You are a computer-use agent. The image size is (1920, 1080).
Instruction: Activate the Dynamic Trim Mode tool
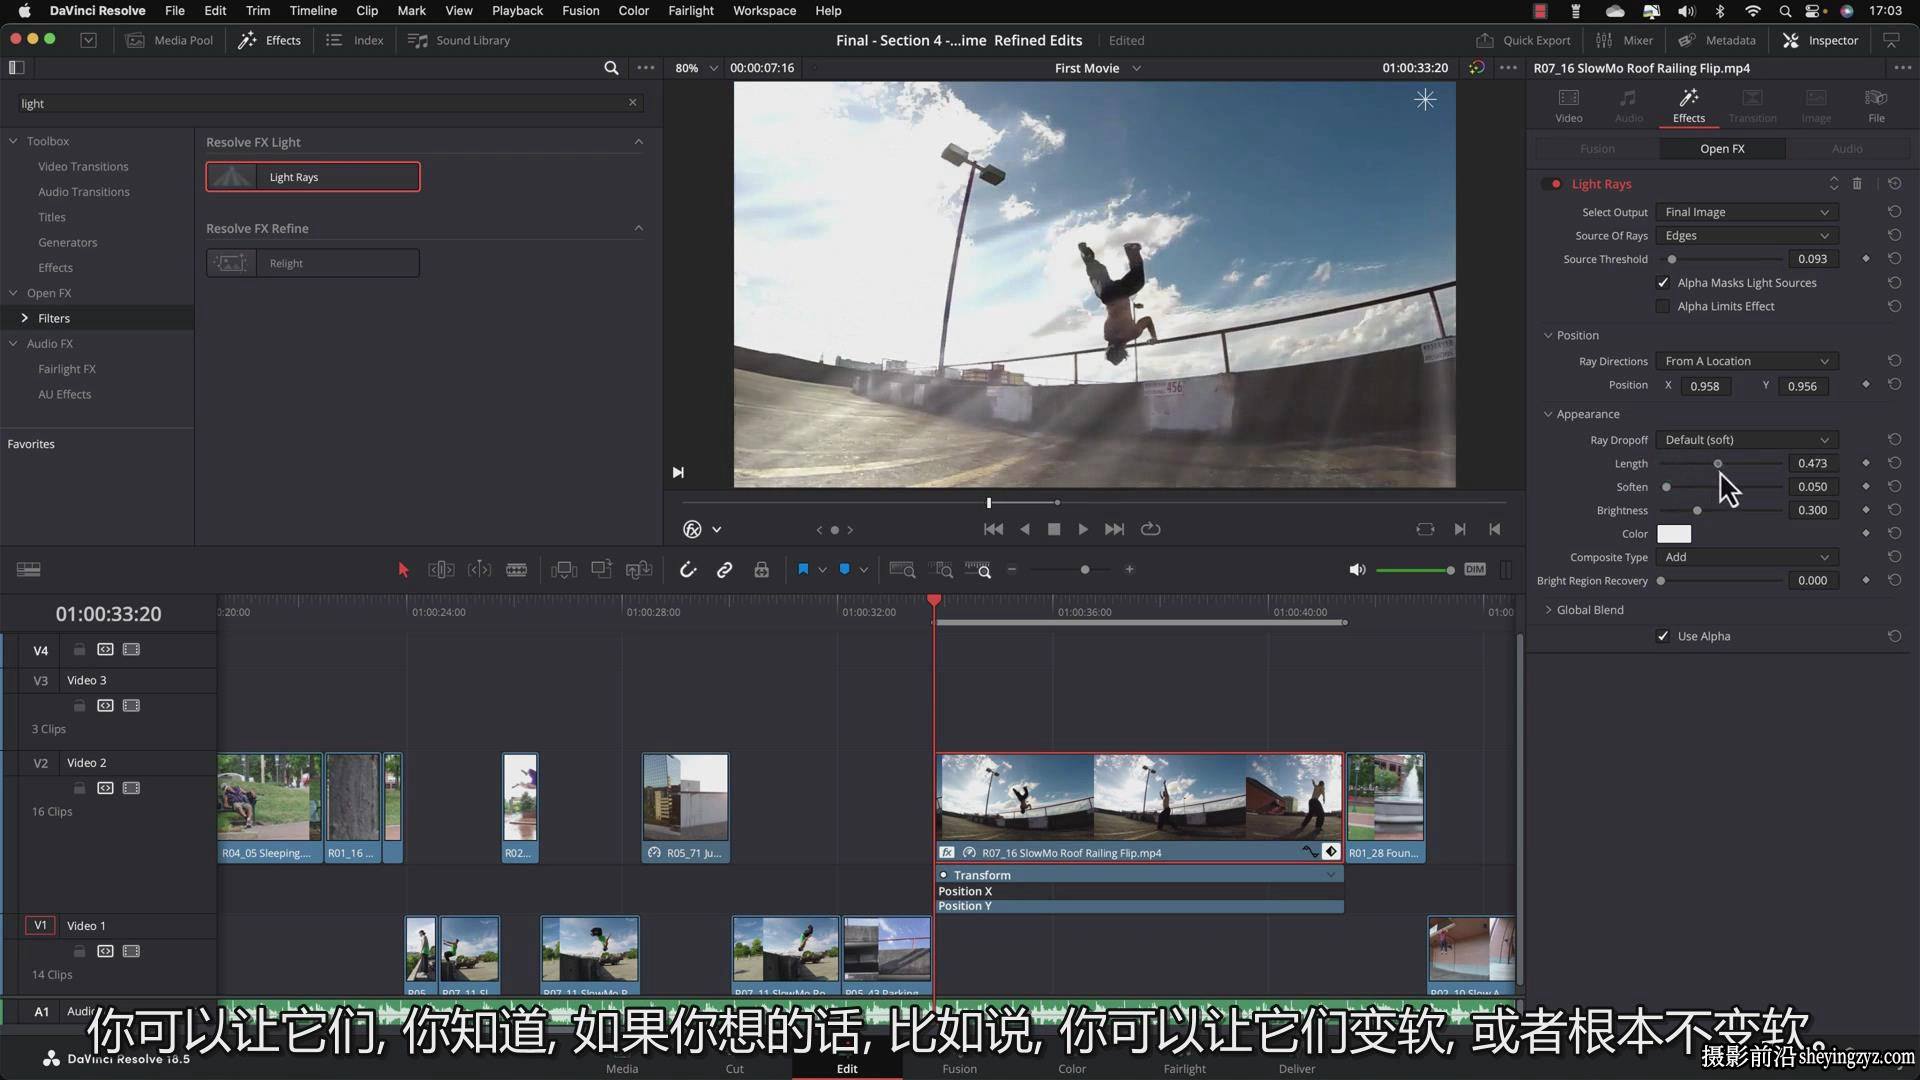(480, 570)
